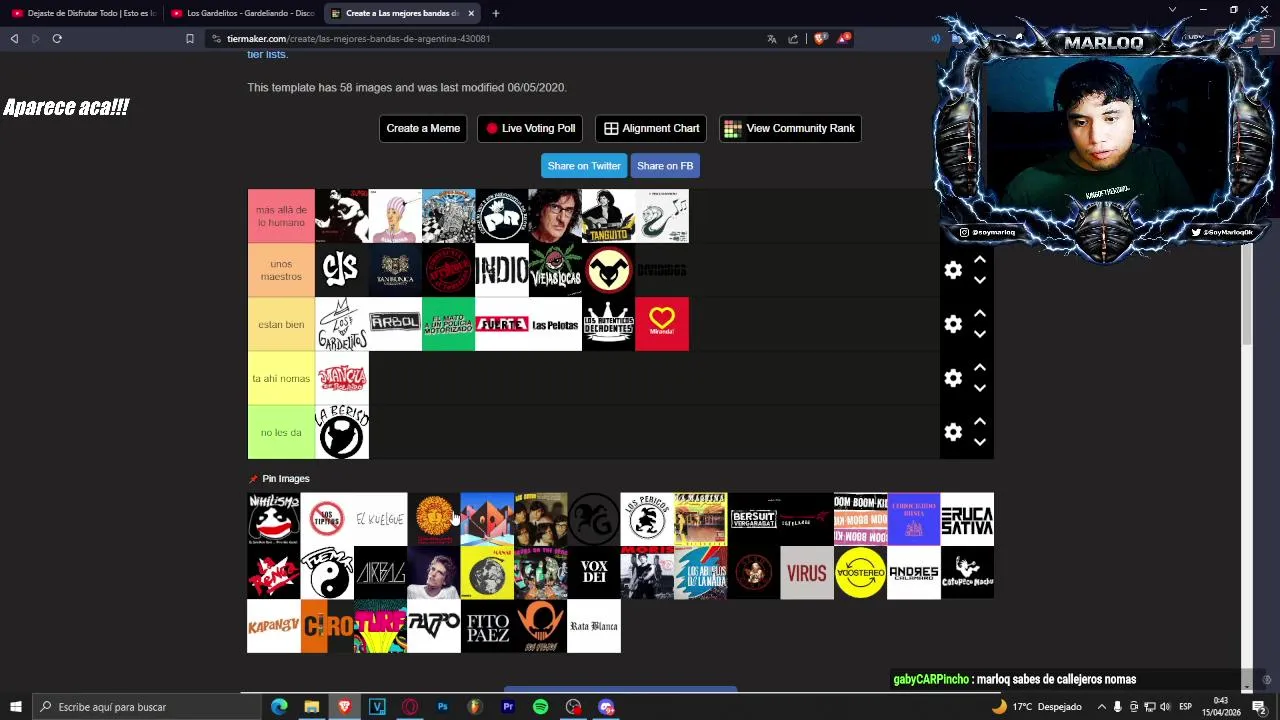Pick the Viejas Locas logo
The width and height of the screenshot is (1280, 720).
(555, 270)
